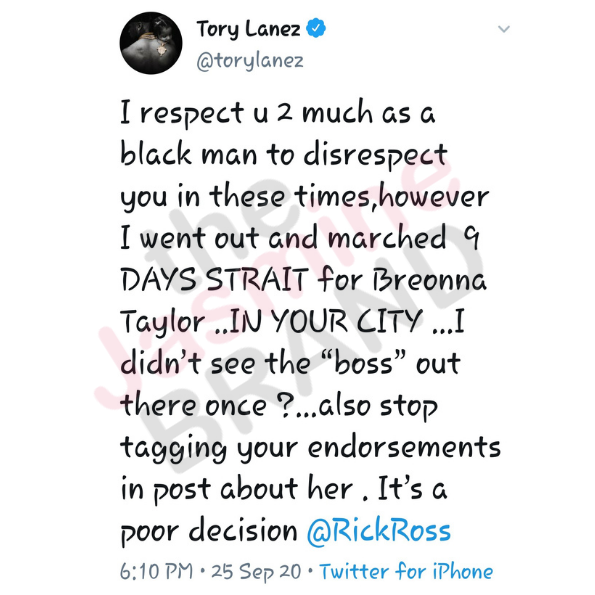Open Tory Lanez's profile avatar picture
Screen dimensions: 595x595
coord(151,43)
